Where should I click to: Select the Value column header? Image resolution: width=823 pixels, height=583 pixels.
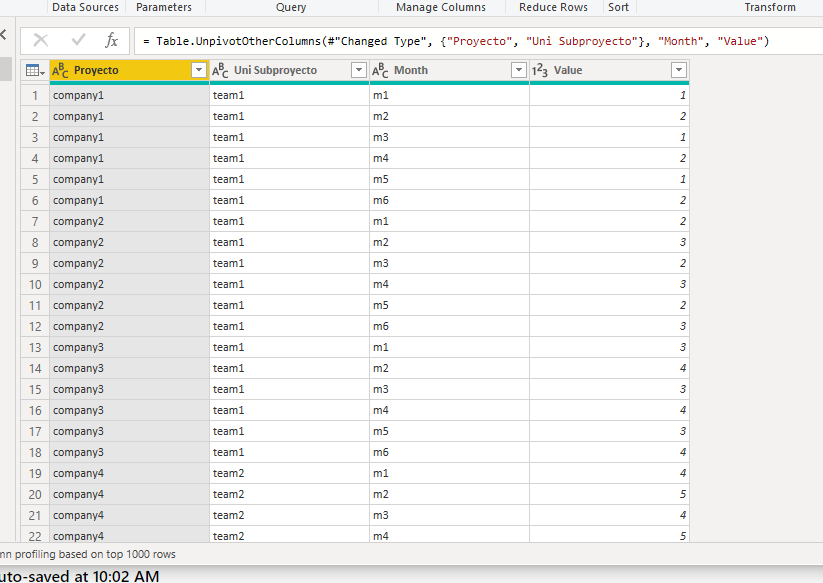click(609, 70)
